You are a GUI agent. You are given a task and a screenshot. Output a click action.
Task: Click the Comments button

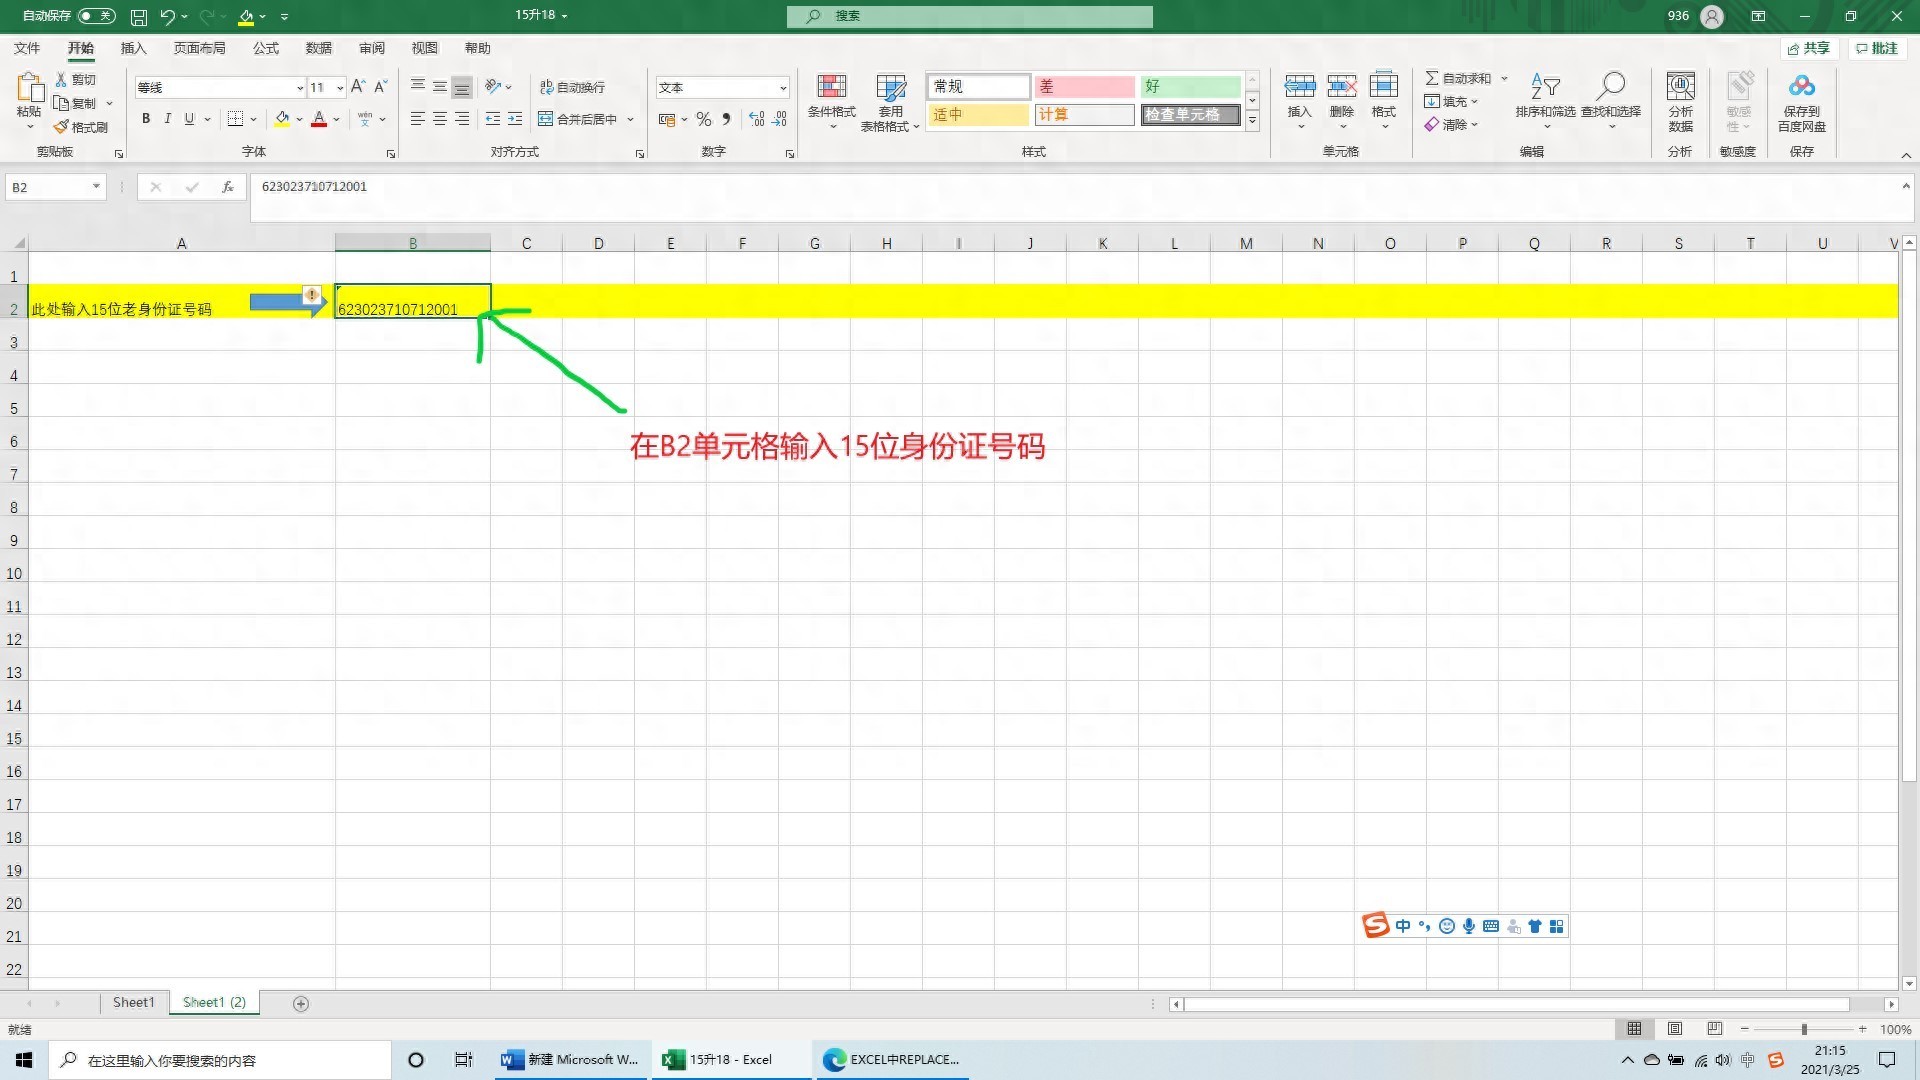[1876, 48]
